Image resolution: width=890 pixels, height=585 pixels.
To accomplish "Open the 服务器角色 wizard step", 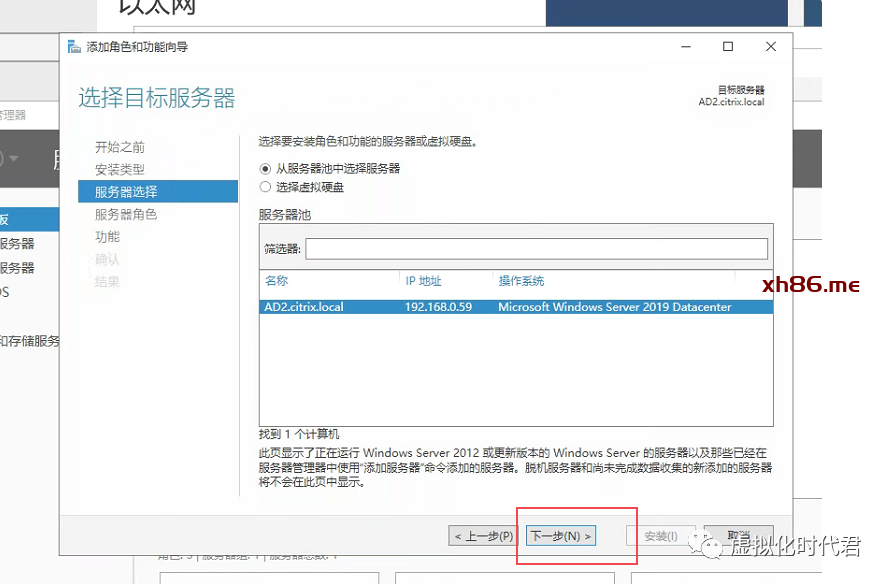I will pyautogui.click(x=126, y=214).
